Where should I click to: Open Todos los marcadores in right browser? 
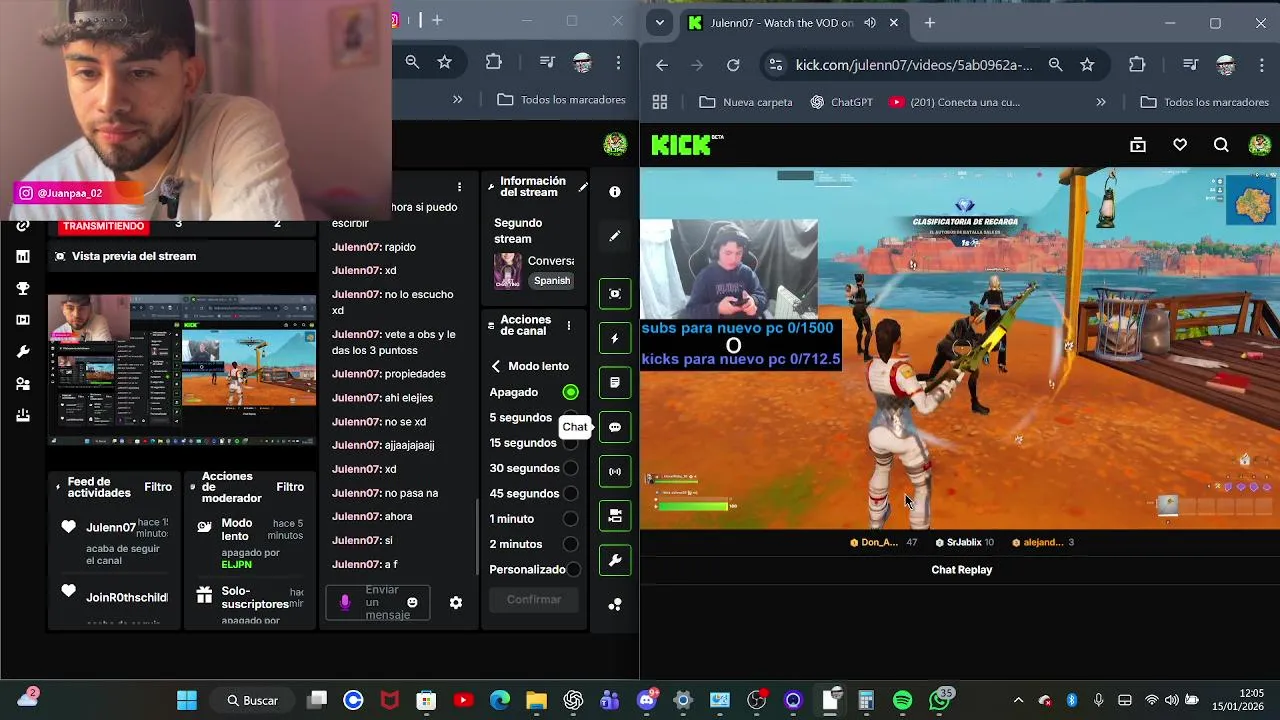(1205, 102)
